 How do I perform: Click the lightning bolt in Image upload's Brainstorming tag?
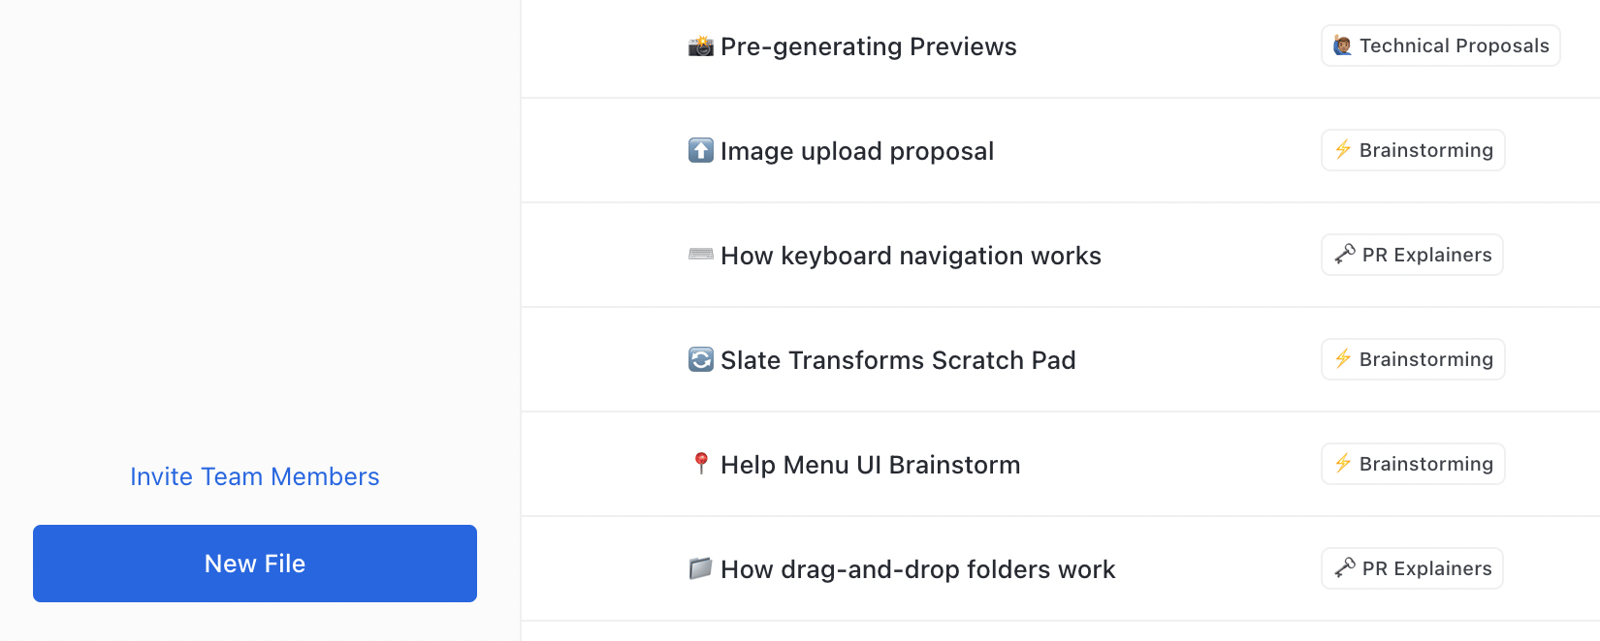click(x=1343, y=150)
